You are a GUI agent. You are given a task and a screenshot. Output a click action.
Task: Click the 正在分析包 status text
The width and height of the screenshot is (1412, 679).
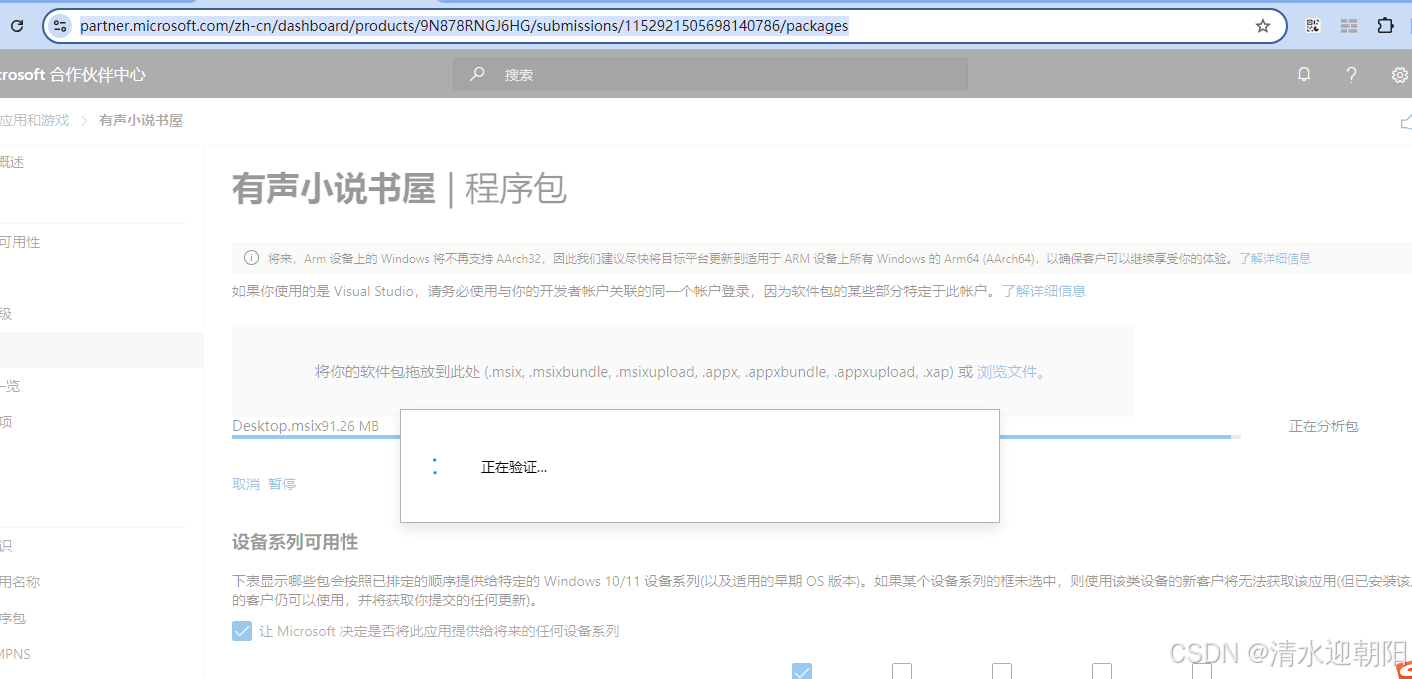coord(1323,426)
